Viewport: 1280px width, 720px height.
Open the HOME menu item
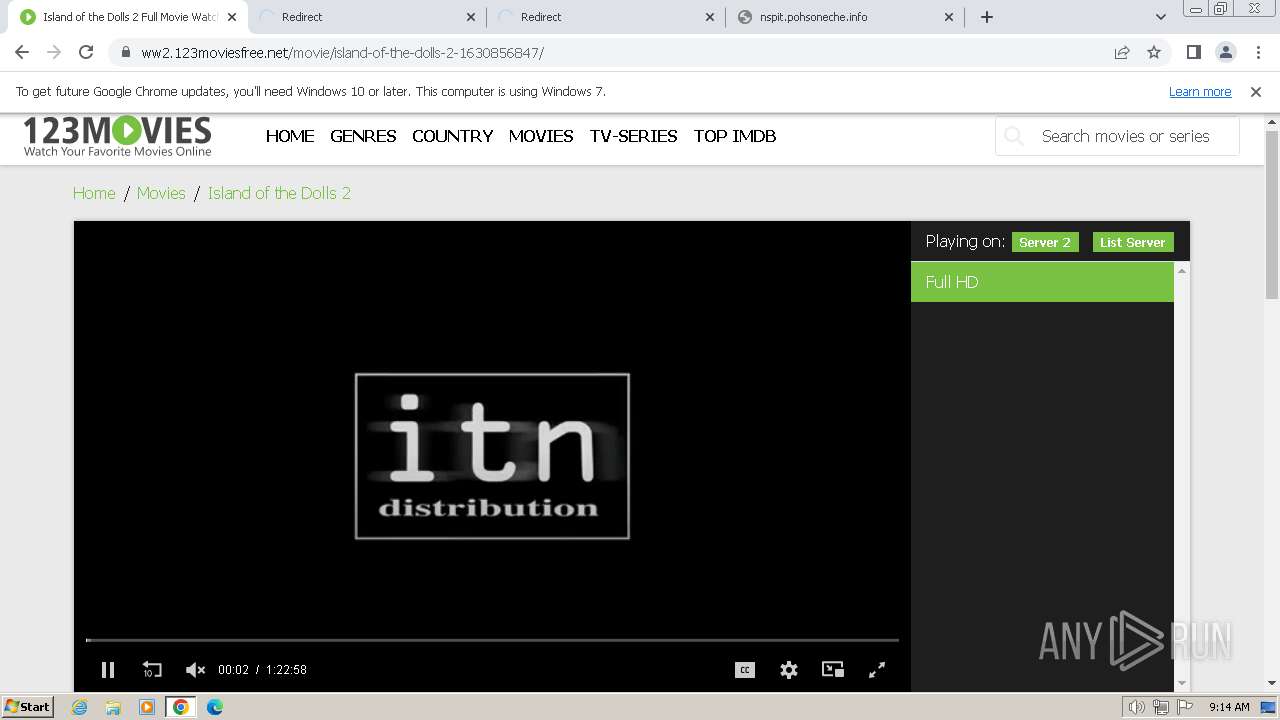pos(290,136)
